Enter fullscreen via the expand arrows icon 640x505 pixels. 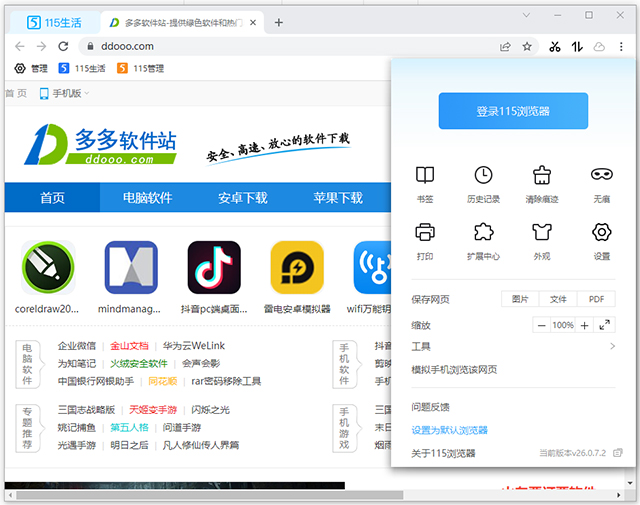pyautogui.click(x=604, y=325)
